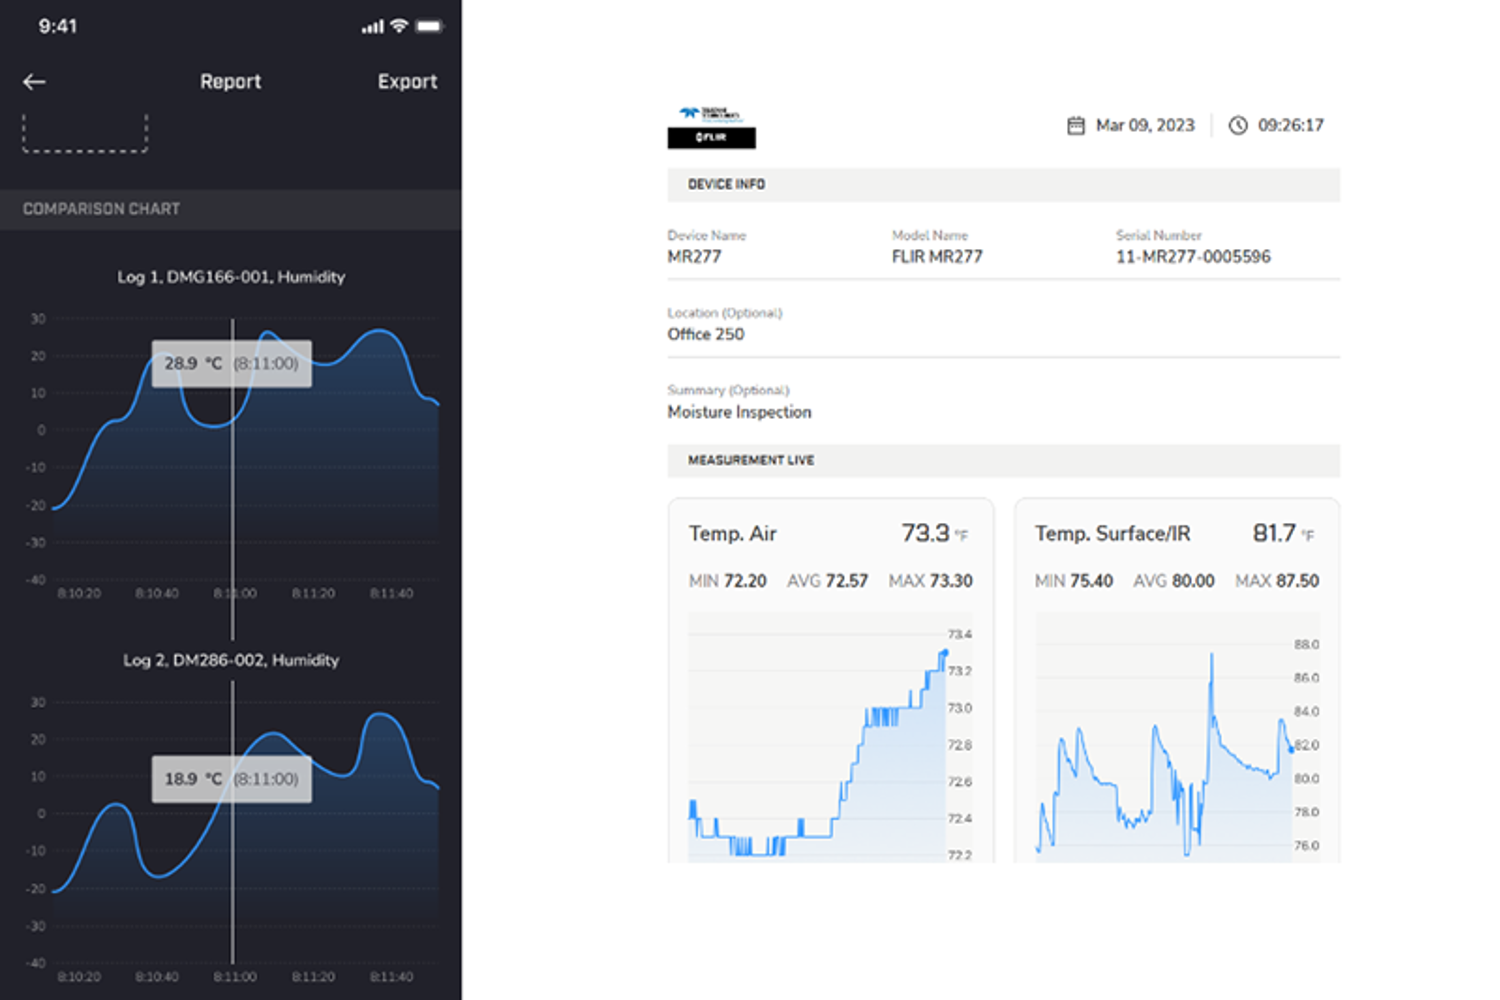This screenshot has width=1500, height=1000.
Task: Click the Export button
Action: pyautogui.click(x=407, y=82)
